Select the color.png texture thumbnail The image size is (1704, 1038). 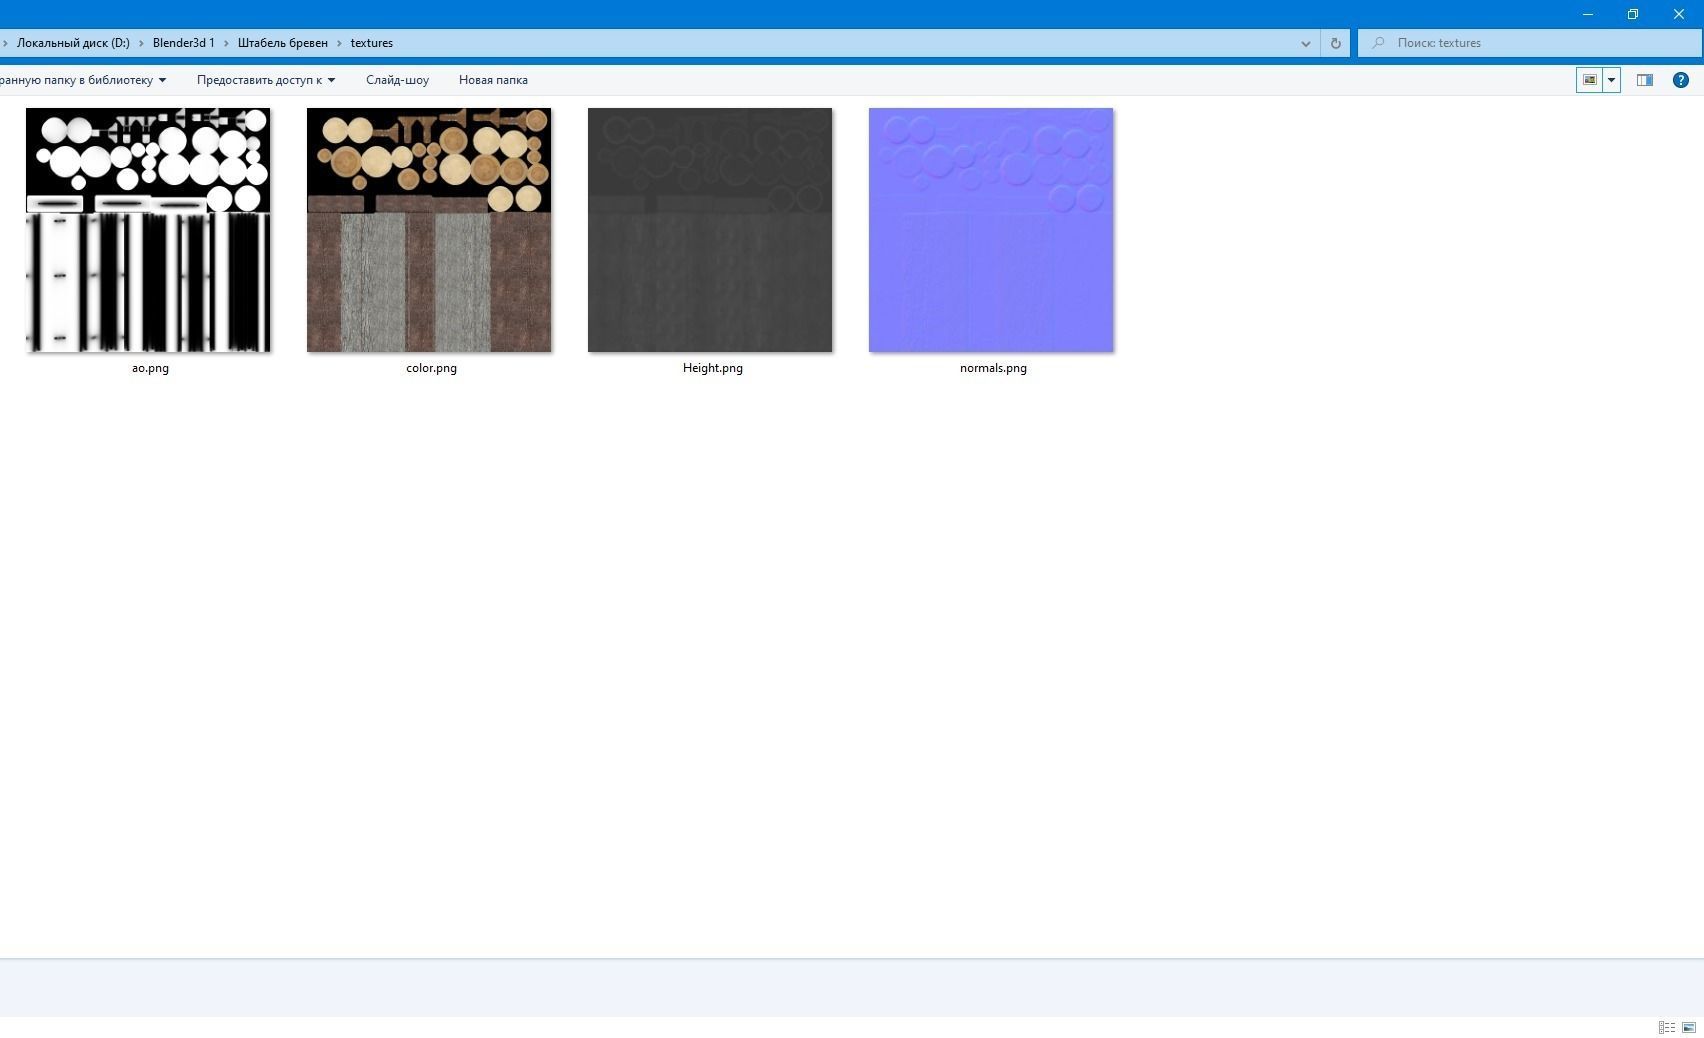(x=429, y=230)
